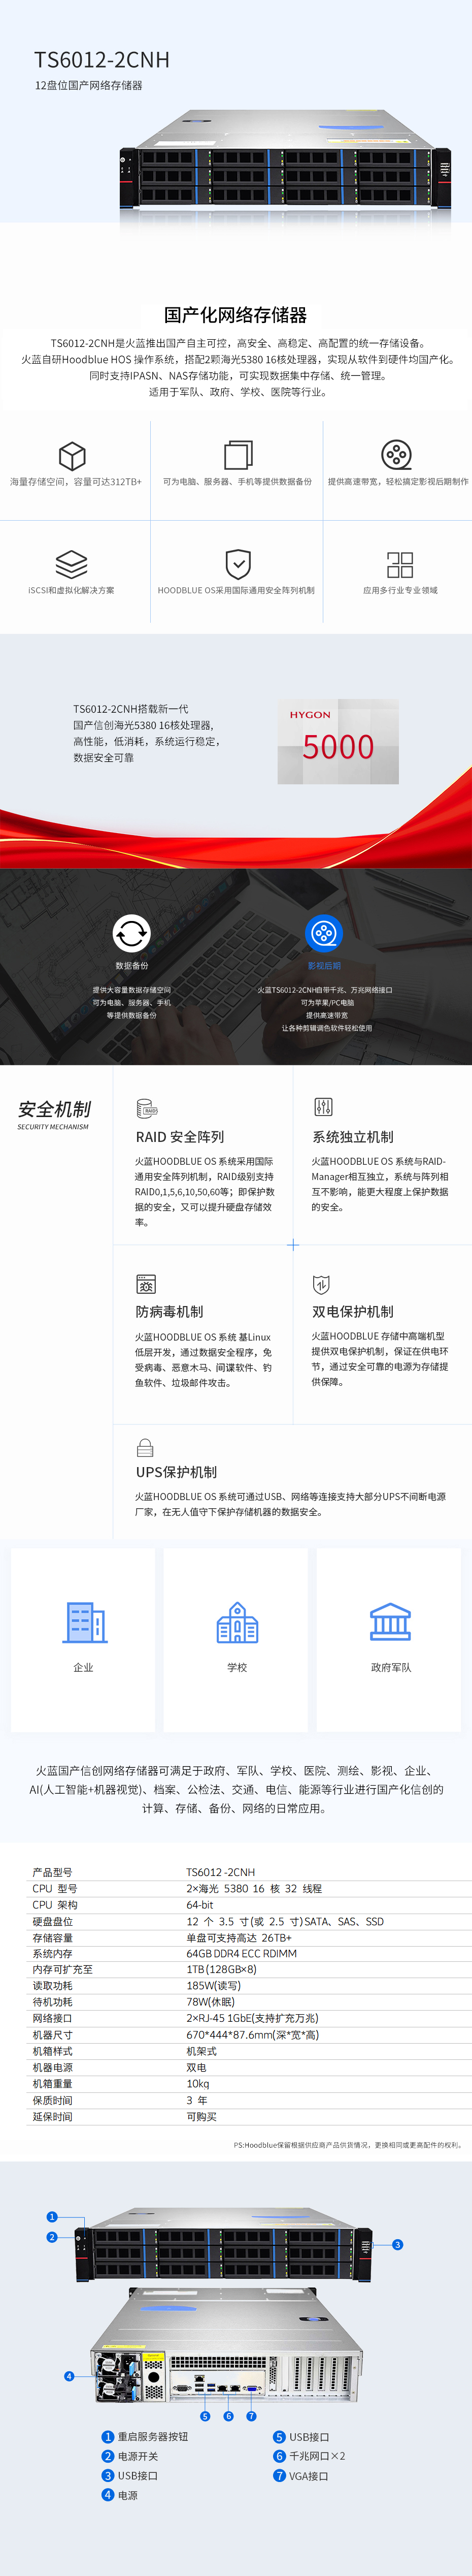Image resolution: width=472 pixels, height=2576 pixels.
Task: Click the expansion value 1TB(128GB×8)
Action: click(x=221, y=1969)
